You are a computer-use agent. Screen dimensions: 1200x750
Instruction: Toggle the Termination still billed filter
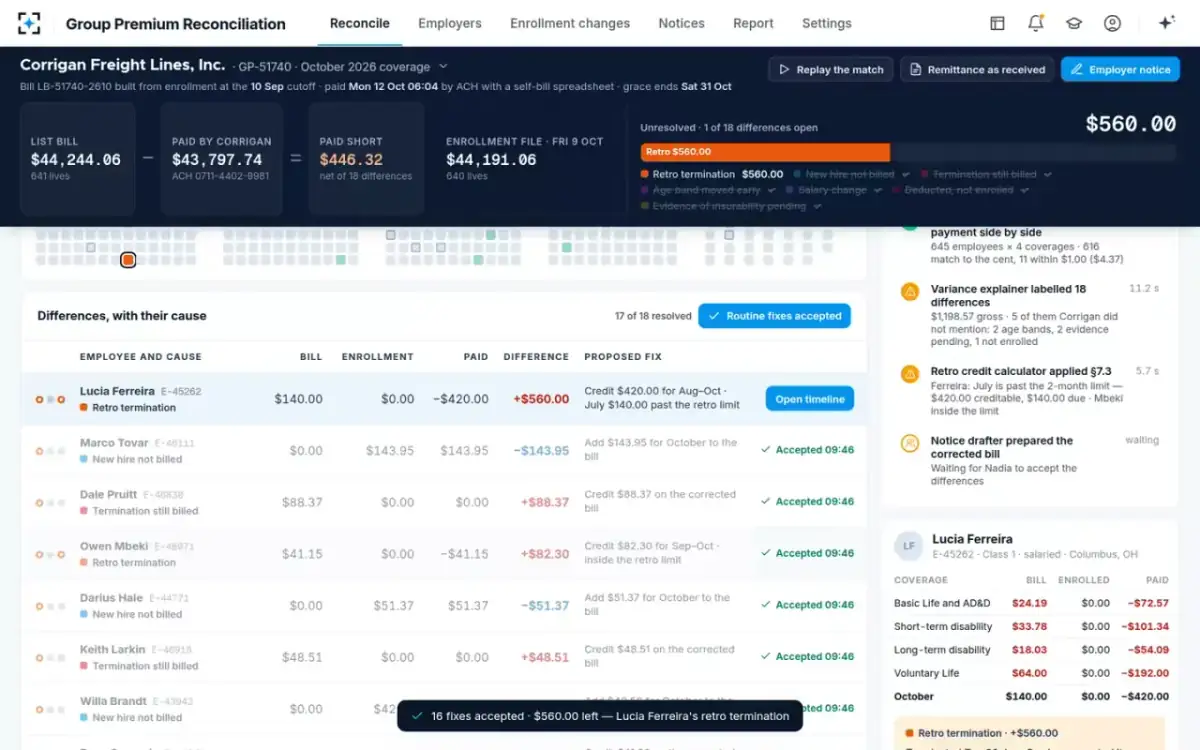point(985,174)
